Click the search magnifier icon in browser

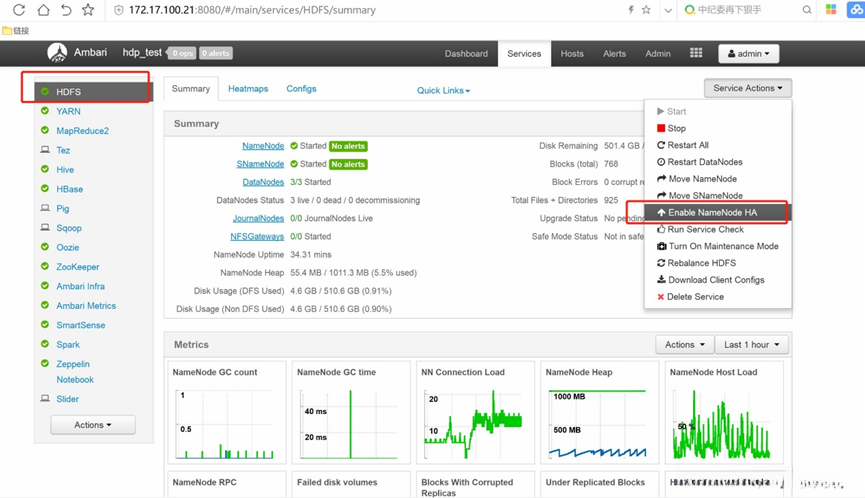coord(807,10)
